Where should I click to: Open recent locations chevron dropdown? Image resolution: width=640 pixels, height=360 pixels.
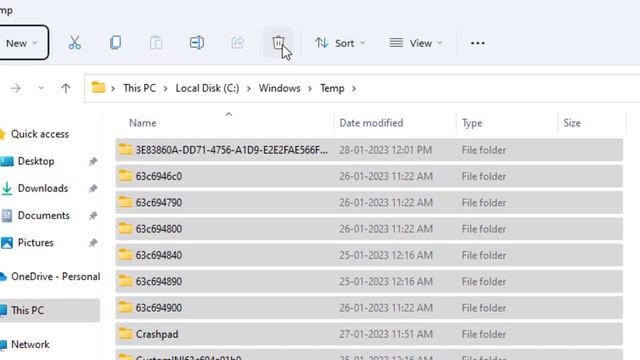(41, 88)
